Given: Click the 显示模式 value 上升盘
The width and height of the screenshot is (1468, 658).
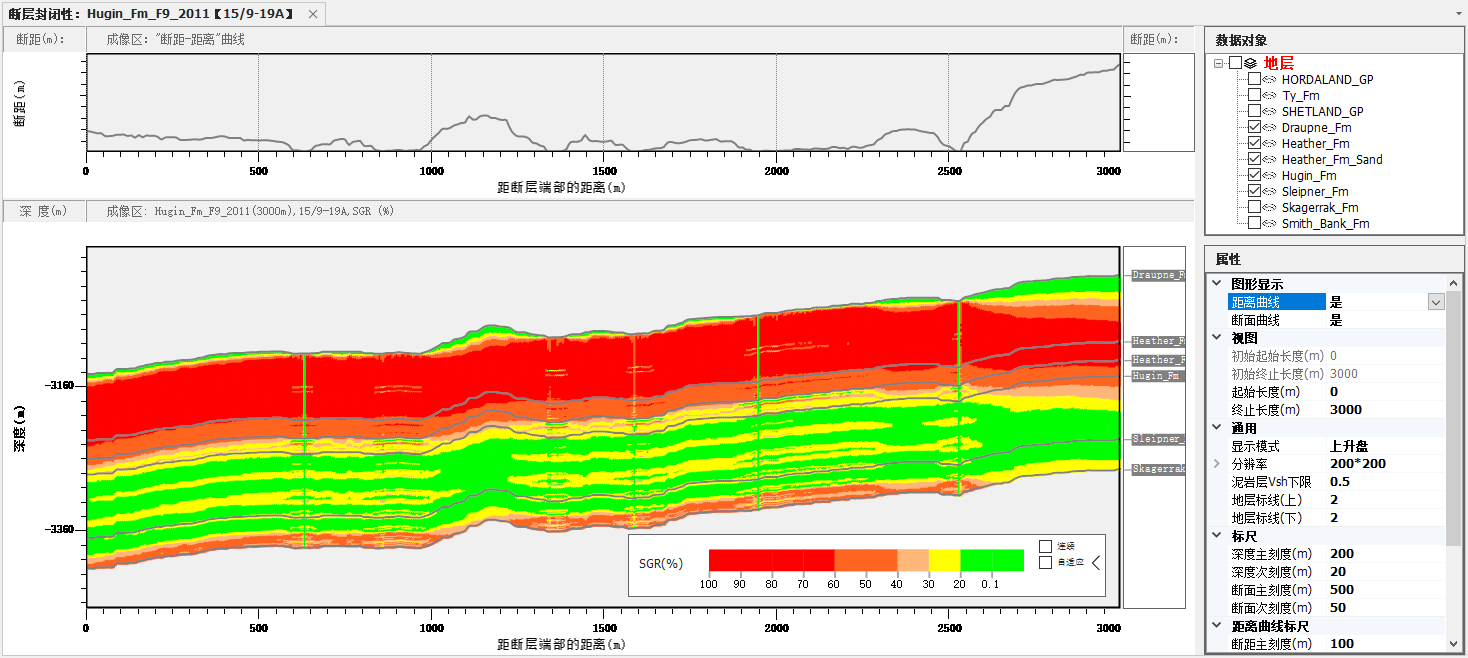Looking at the screenshot, I should 1349,446.
